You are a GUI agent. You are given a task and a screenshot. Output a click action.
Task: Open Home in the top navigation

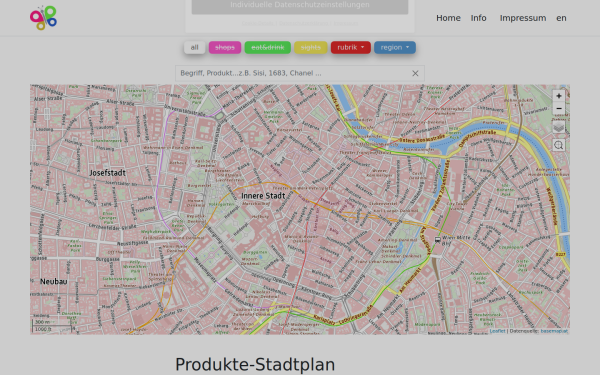[x=448, y=18]
